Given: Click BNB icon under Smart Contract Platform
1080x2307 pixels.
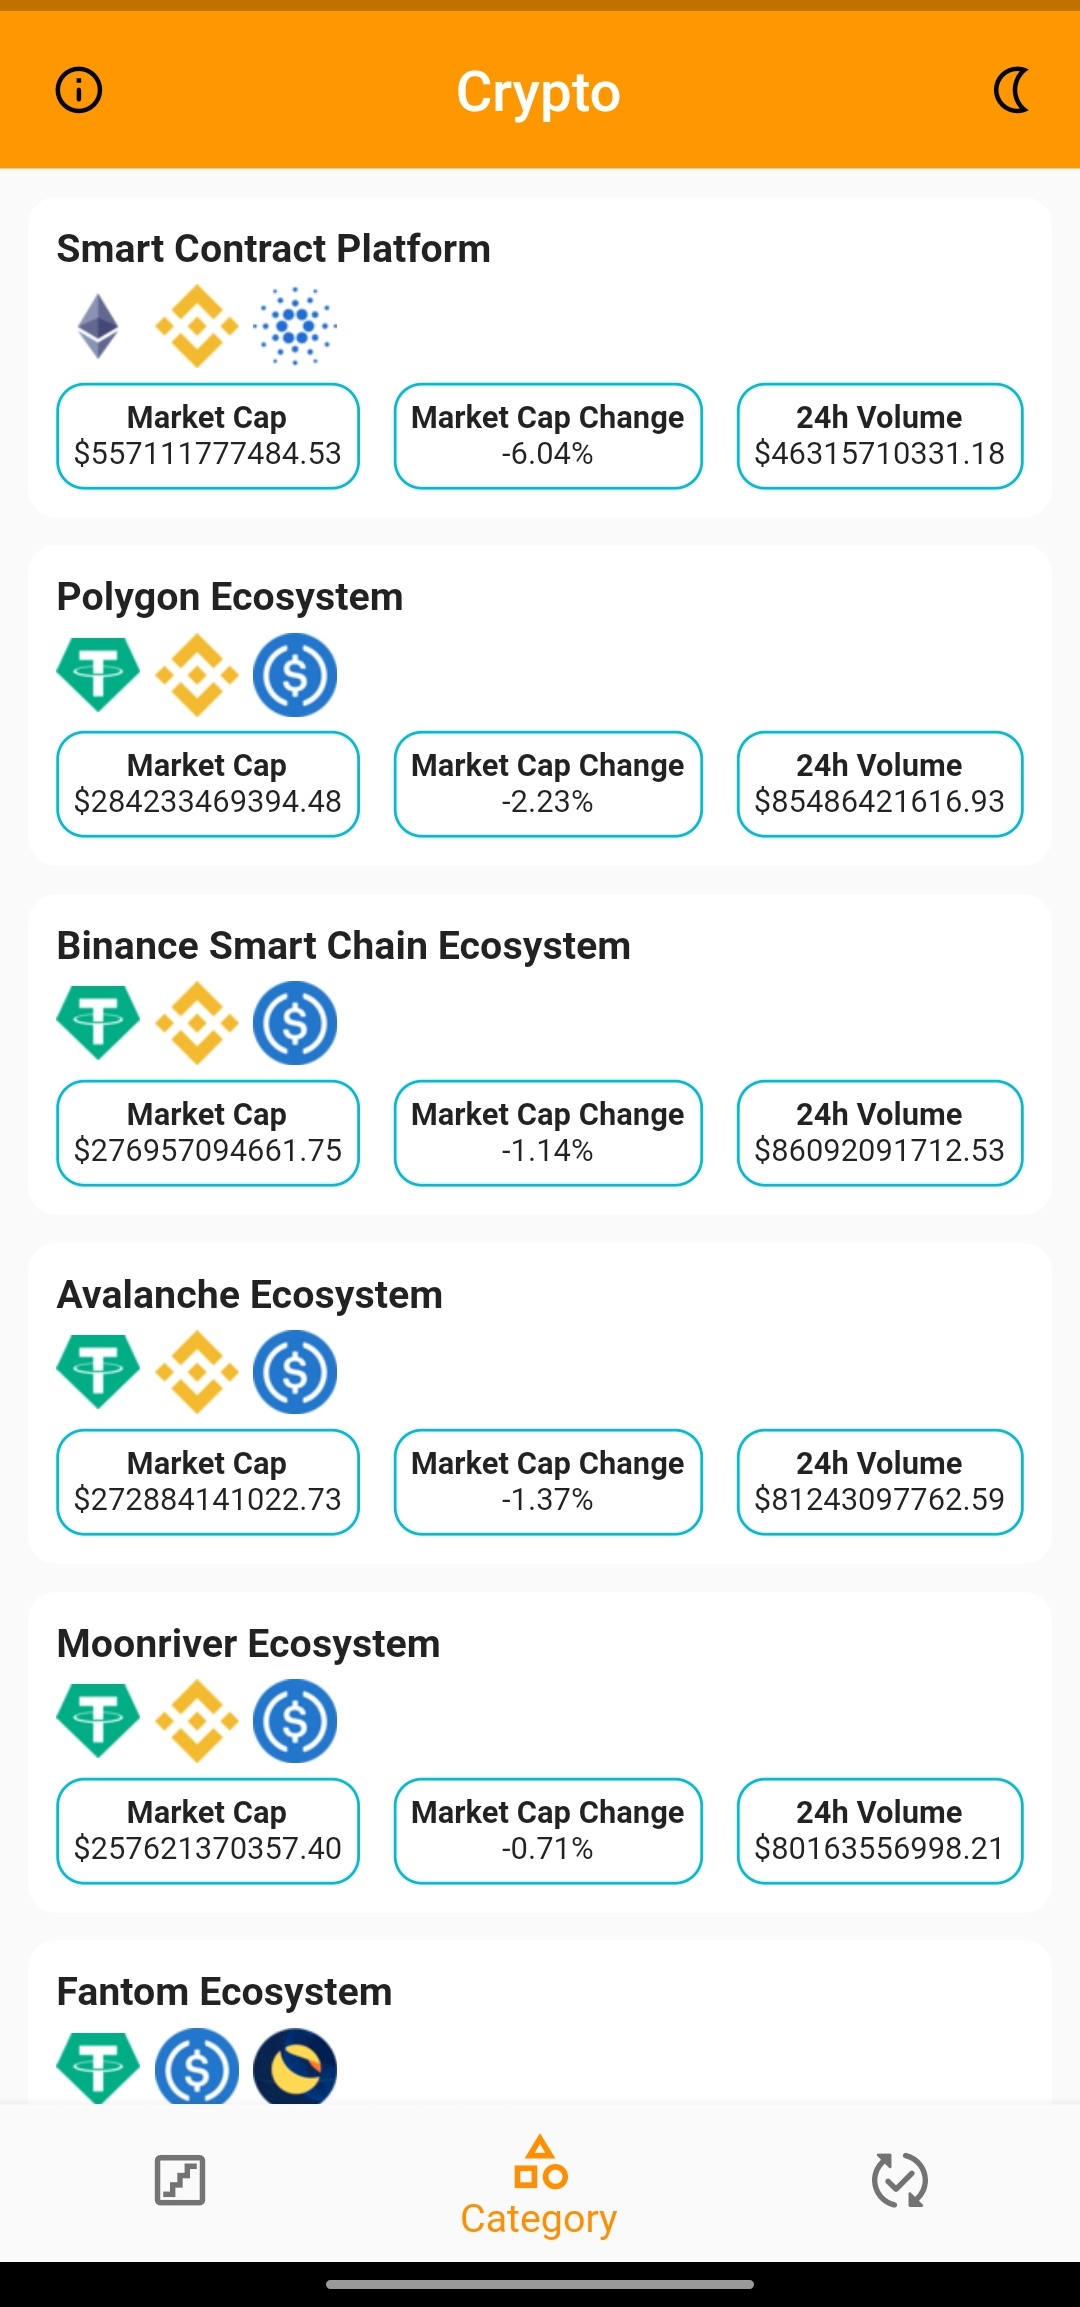Looking at the screenshot, I should tap(197, 326).
